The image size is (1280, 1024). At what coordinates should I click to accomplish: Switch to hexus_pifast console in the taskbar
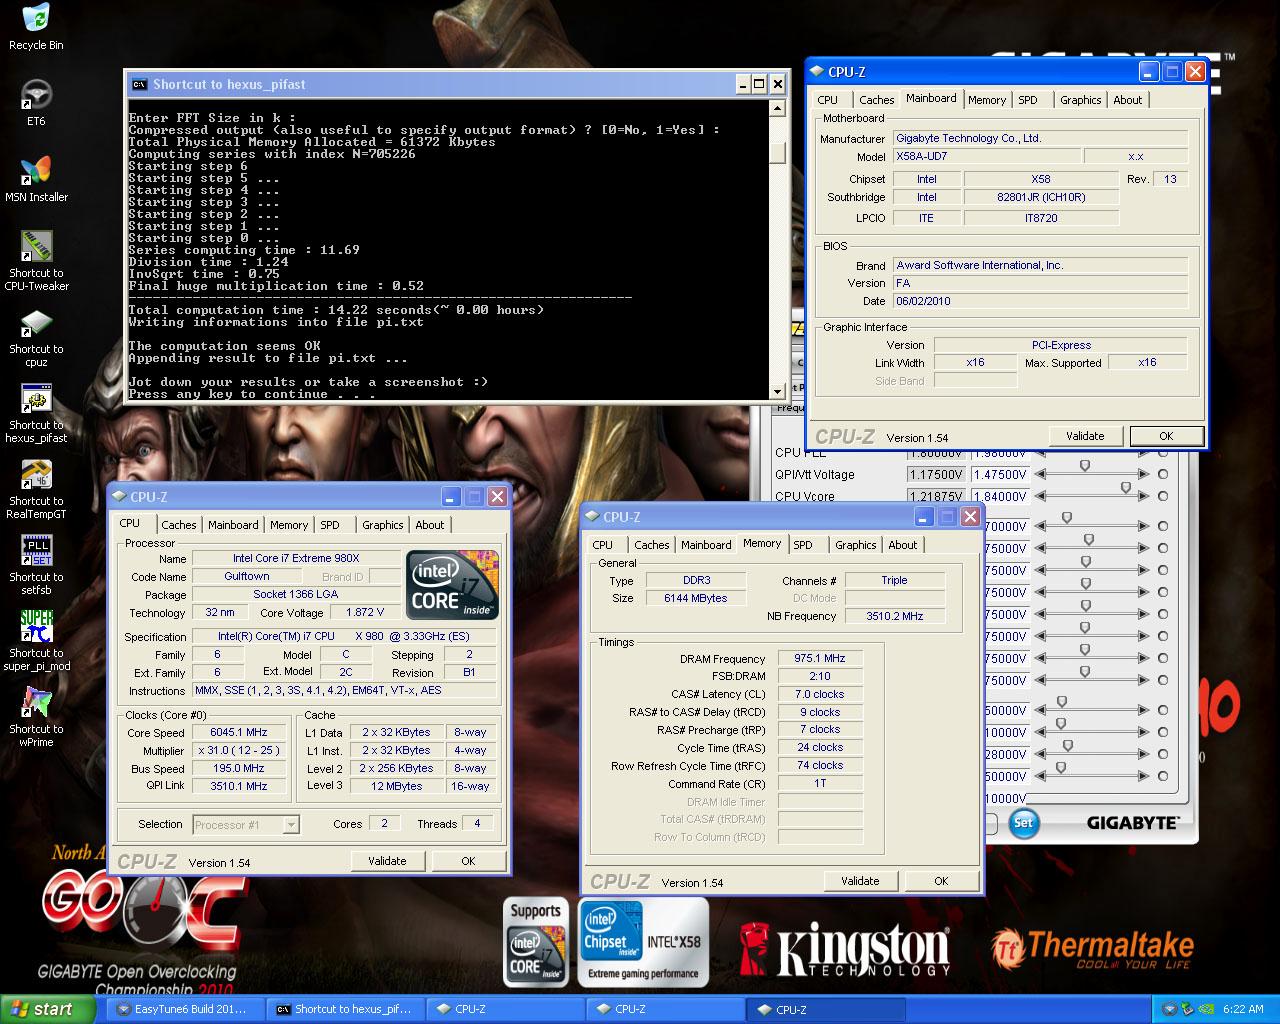coord(346,1009)
